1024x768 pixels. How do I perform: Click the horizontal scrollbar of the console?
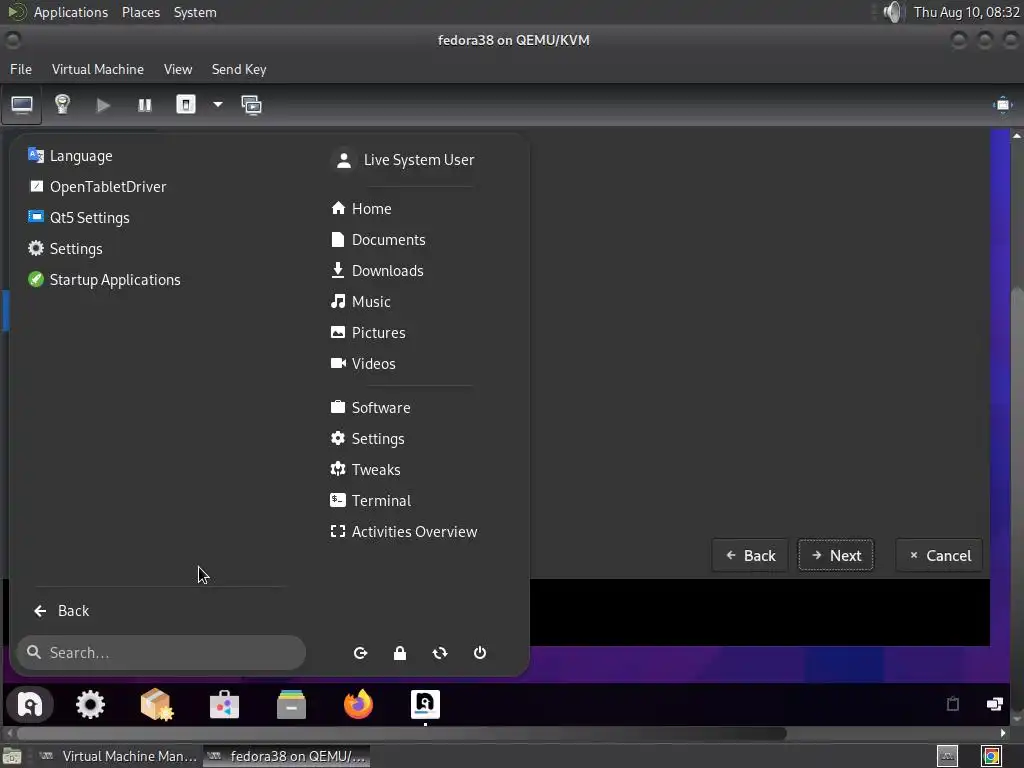pyautogui.click(x=401, y=733)
